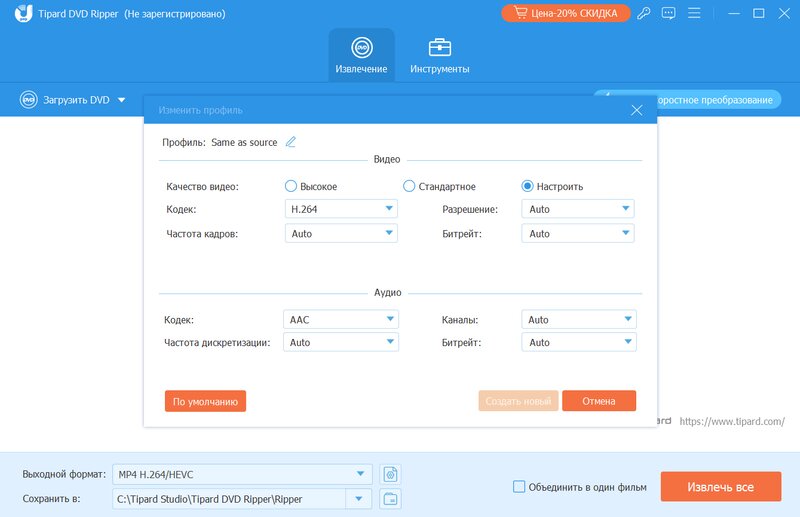Click the Сохранить в path field

click(229, 499)
